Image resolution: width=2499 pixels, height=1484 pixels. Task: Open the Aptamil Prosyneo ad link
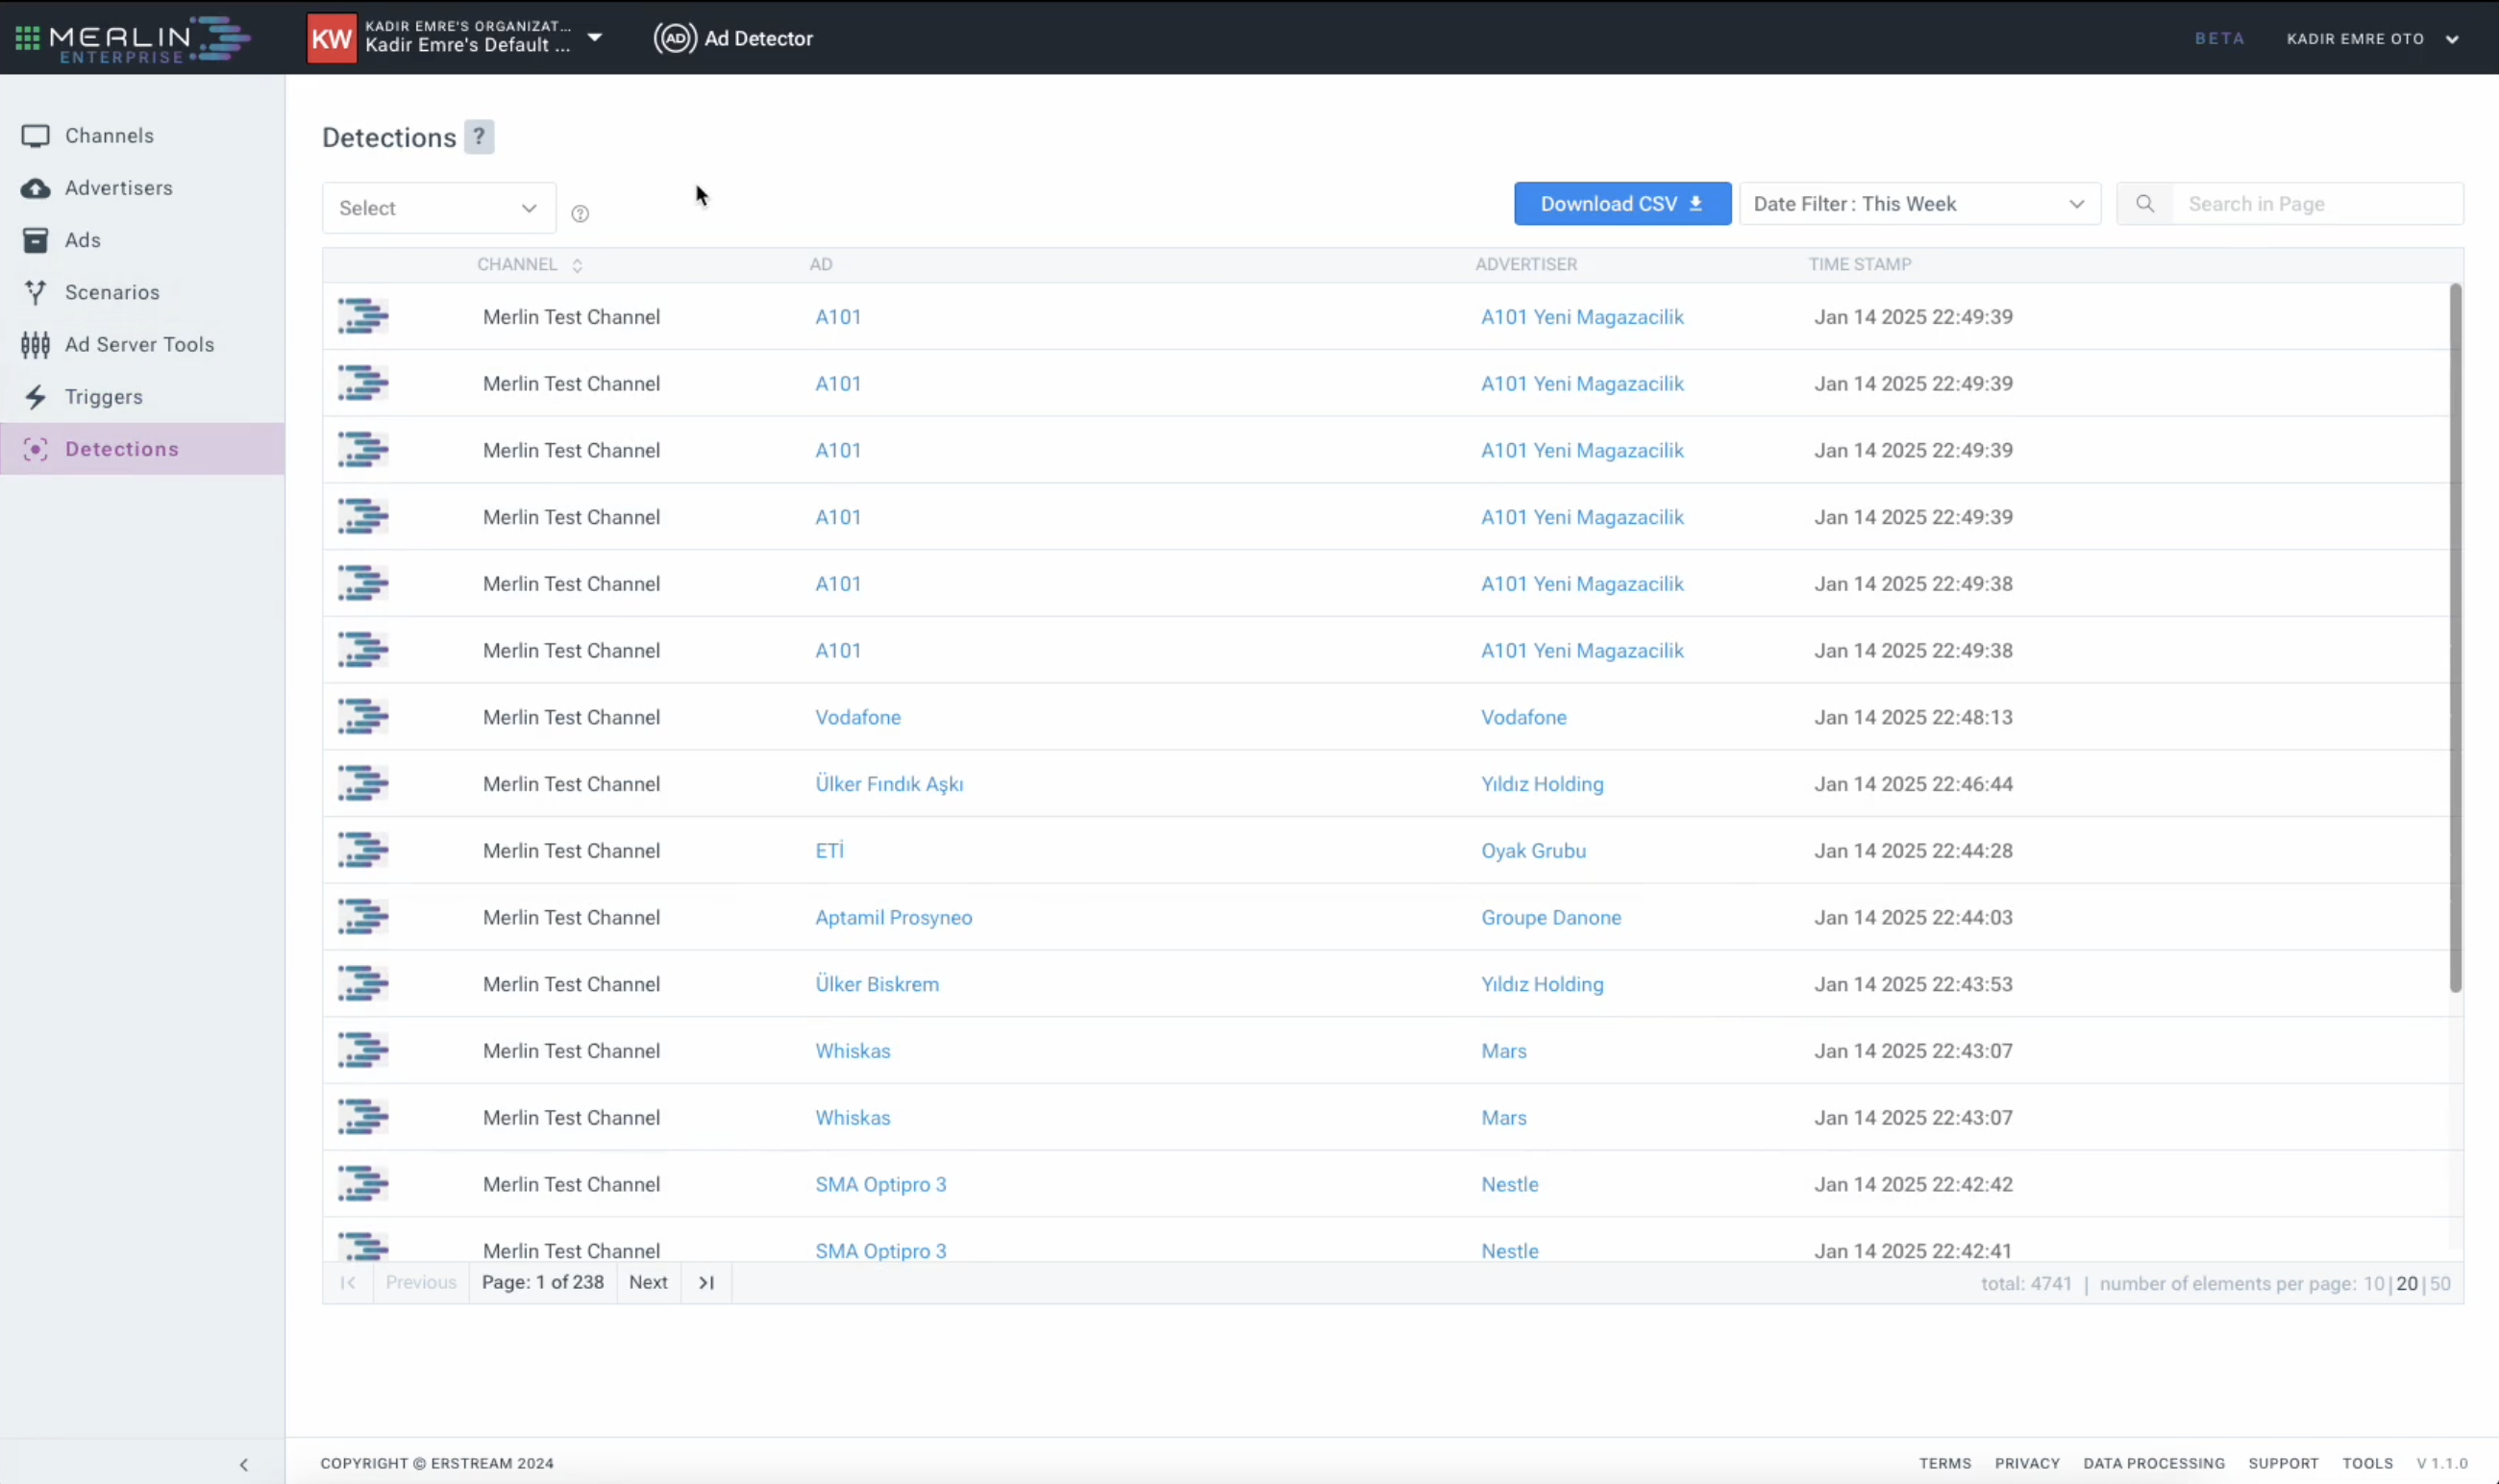(893, 917)
